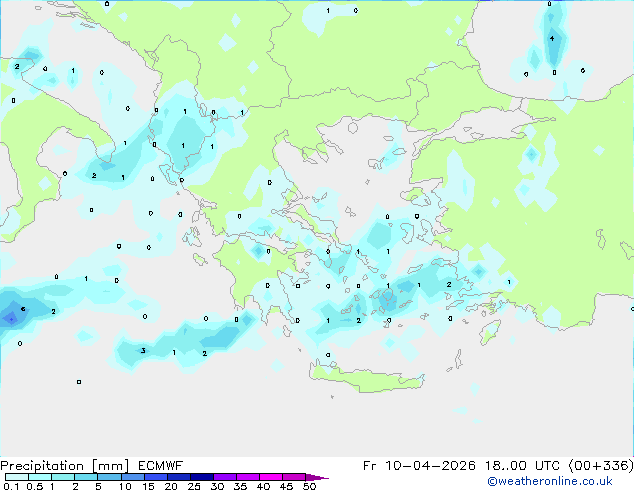Click the "Precipitation" title word
The image size is (634, 490).
42,466
